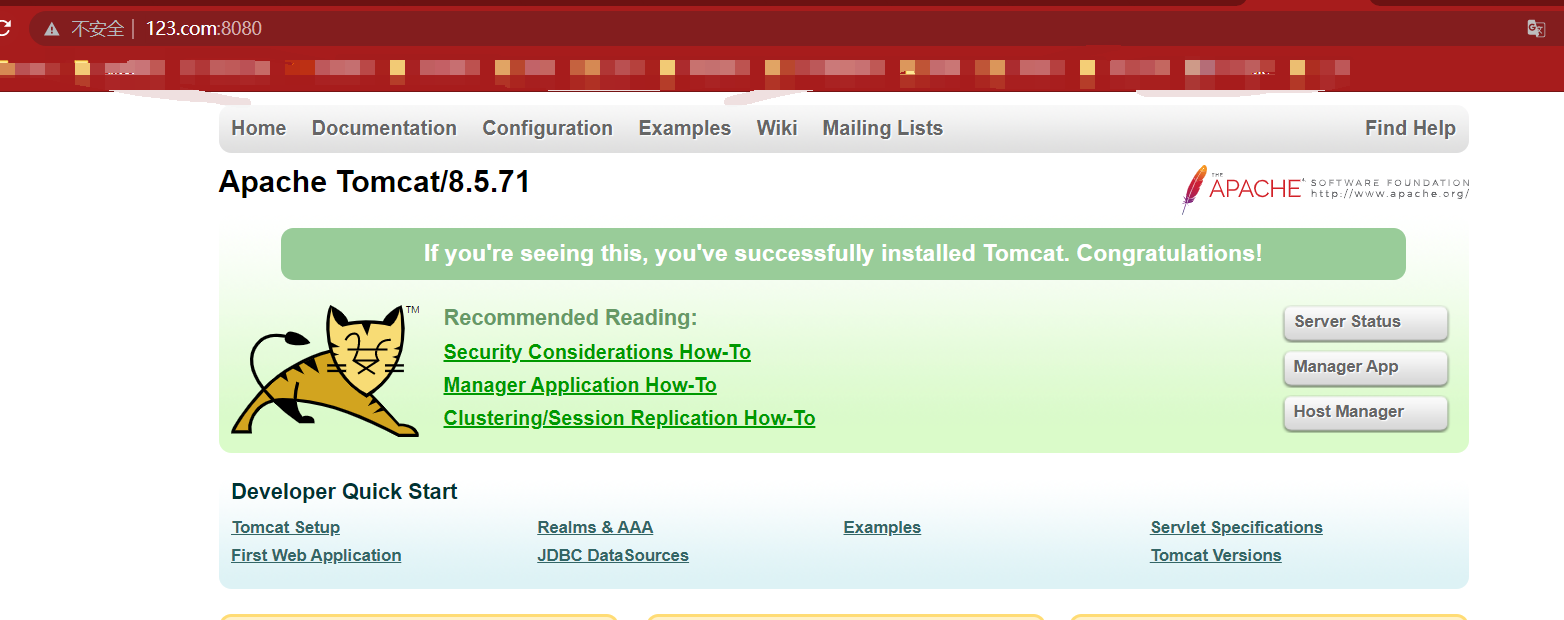Open Clustering/Session Replication How-To link
Viewport: 1564px width, 620px height.
click(629, 418)
